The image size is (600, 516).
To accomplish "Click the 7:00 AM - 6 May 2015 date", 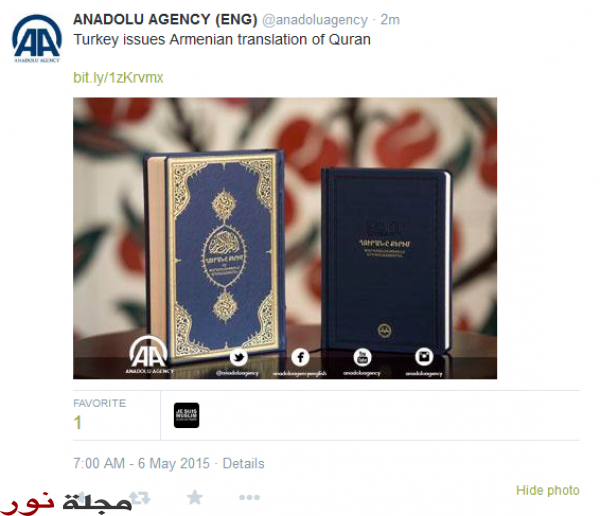I will (x=141, y=464).
